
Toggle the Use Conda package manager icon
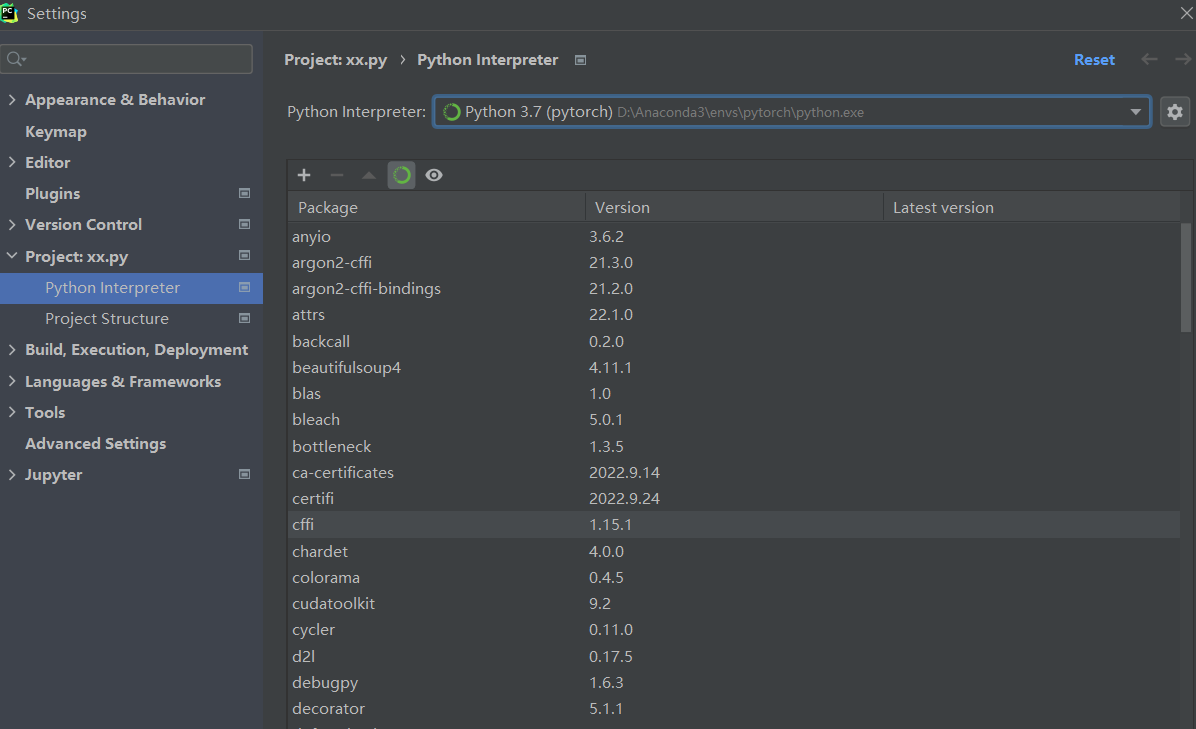click(401, 175)
